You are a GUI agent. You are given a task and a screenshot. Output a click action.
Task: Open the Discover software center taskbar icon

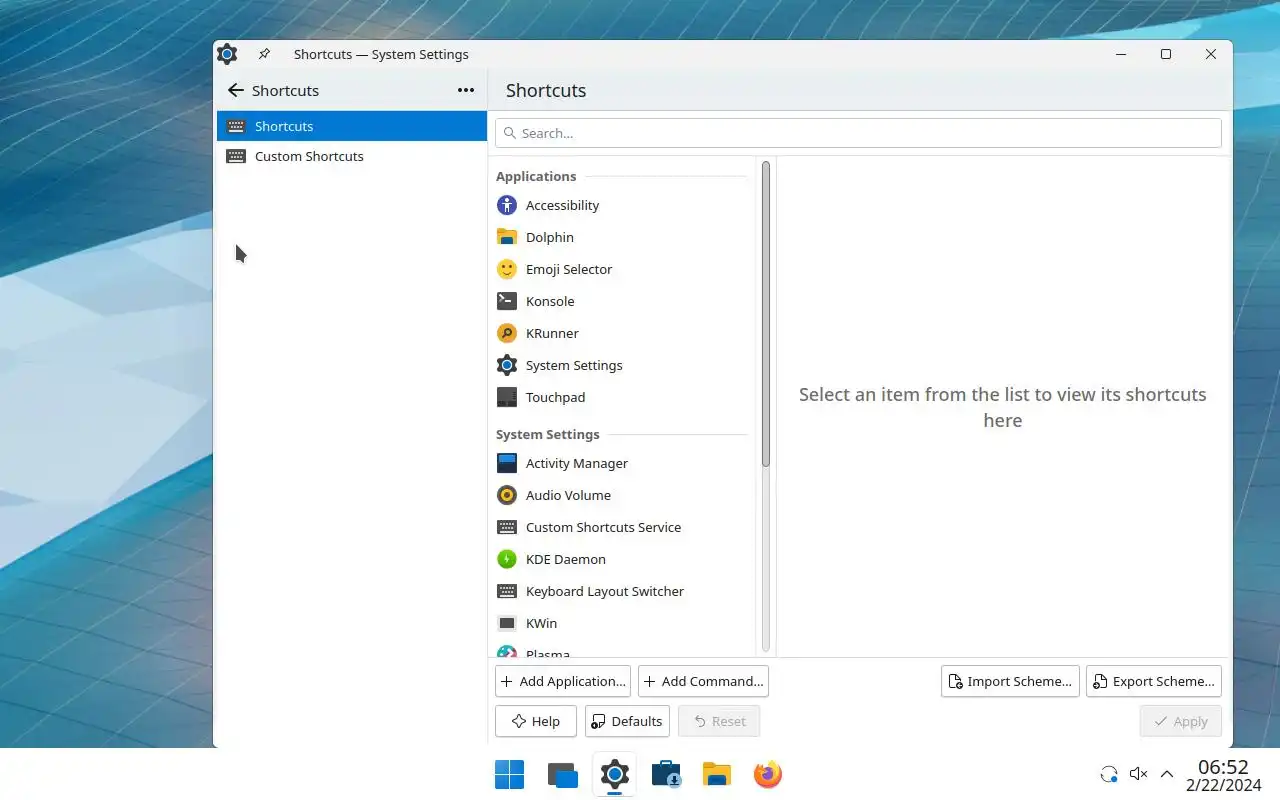pyautogui.click(x=665, y=774)
